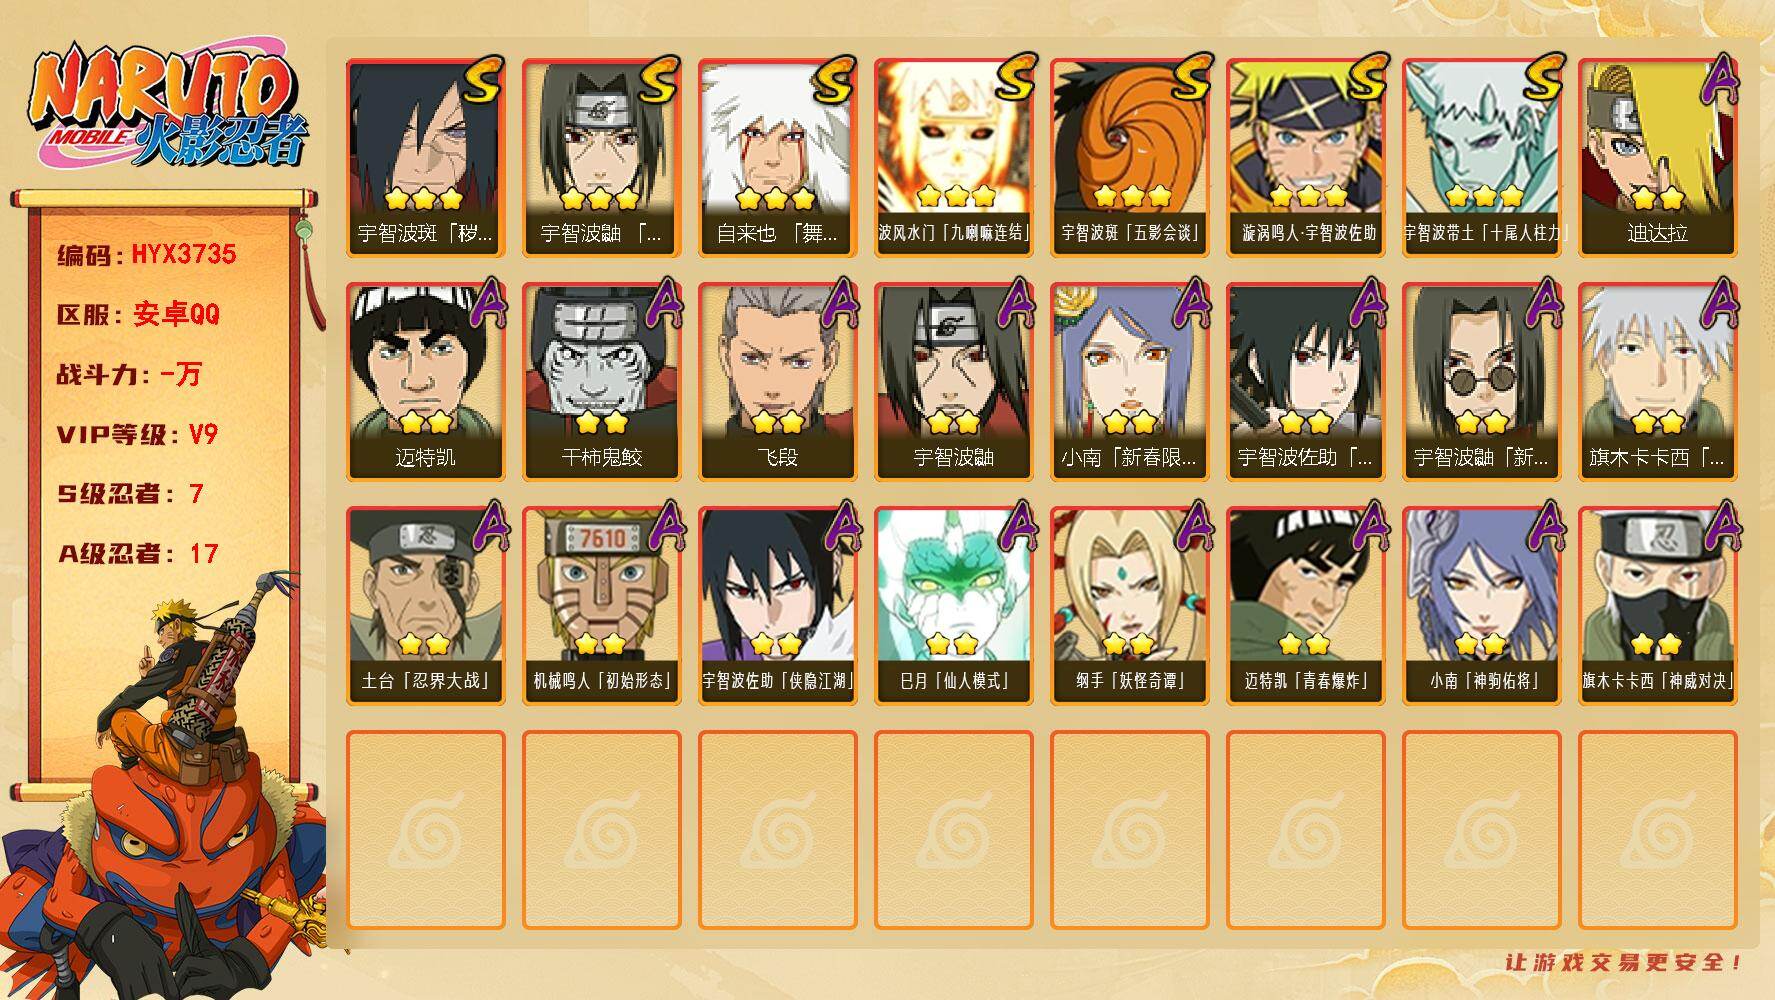
Task: Click the 干柿鬼鲛 ninja portrait
Action: click(602, 381)
